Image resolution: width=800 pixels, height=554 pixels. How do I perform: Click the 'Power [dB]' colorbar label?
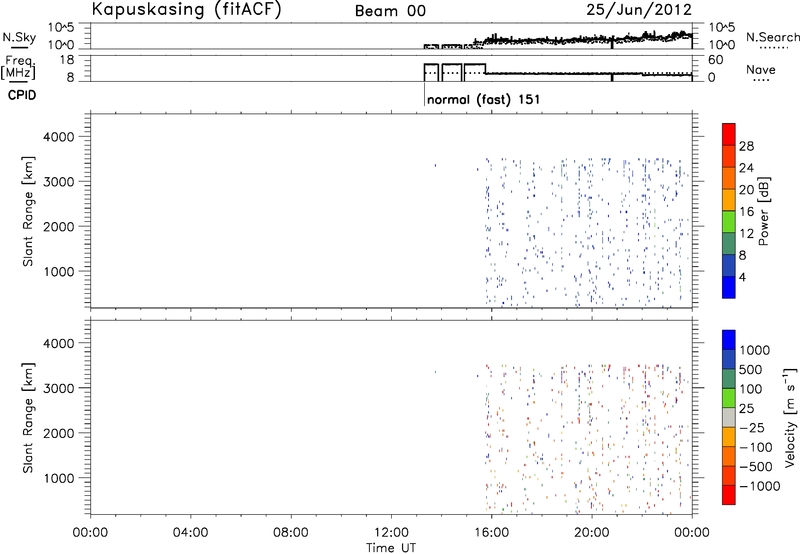[763, 211]
